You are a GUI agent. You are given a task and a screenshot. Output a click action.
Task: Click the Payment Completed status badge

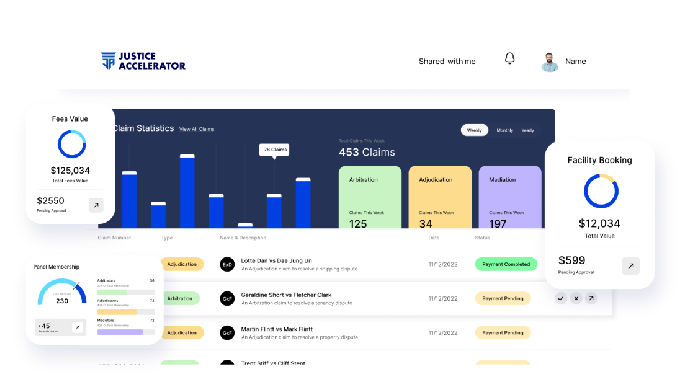pos(506,264)
